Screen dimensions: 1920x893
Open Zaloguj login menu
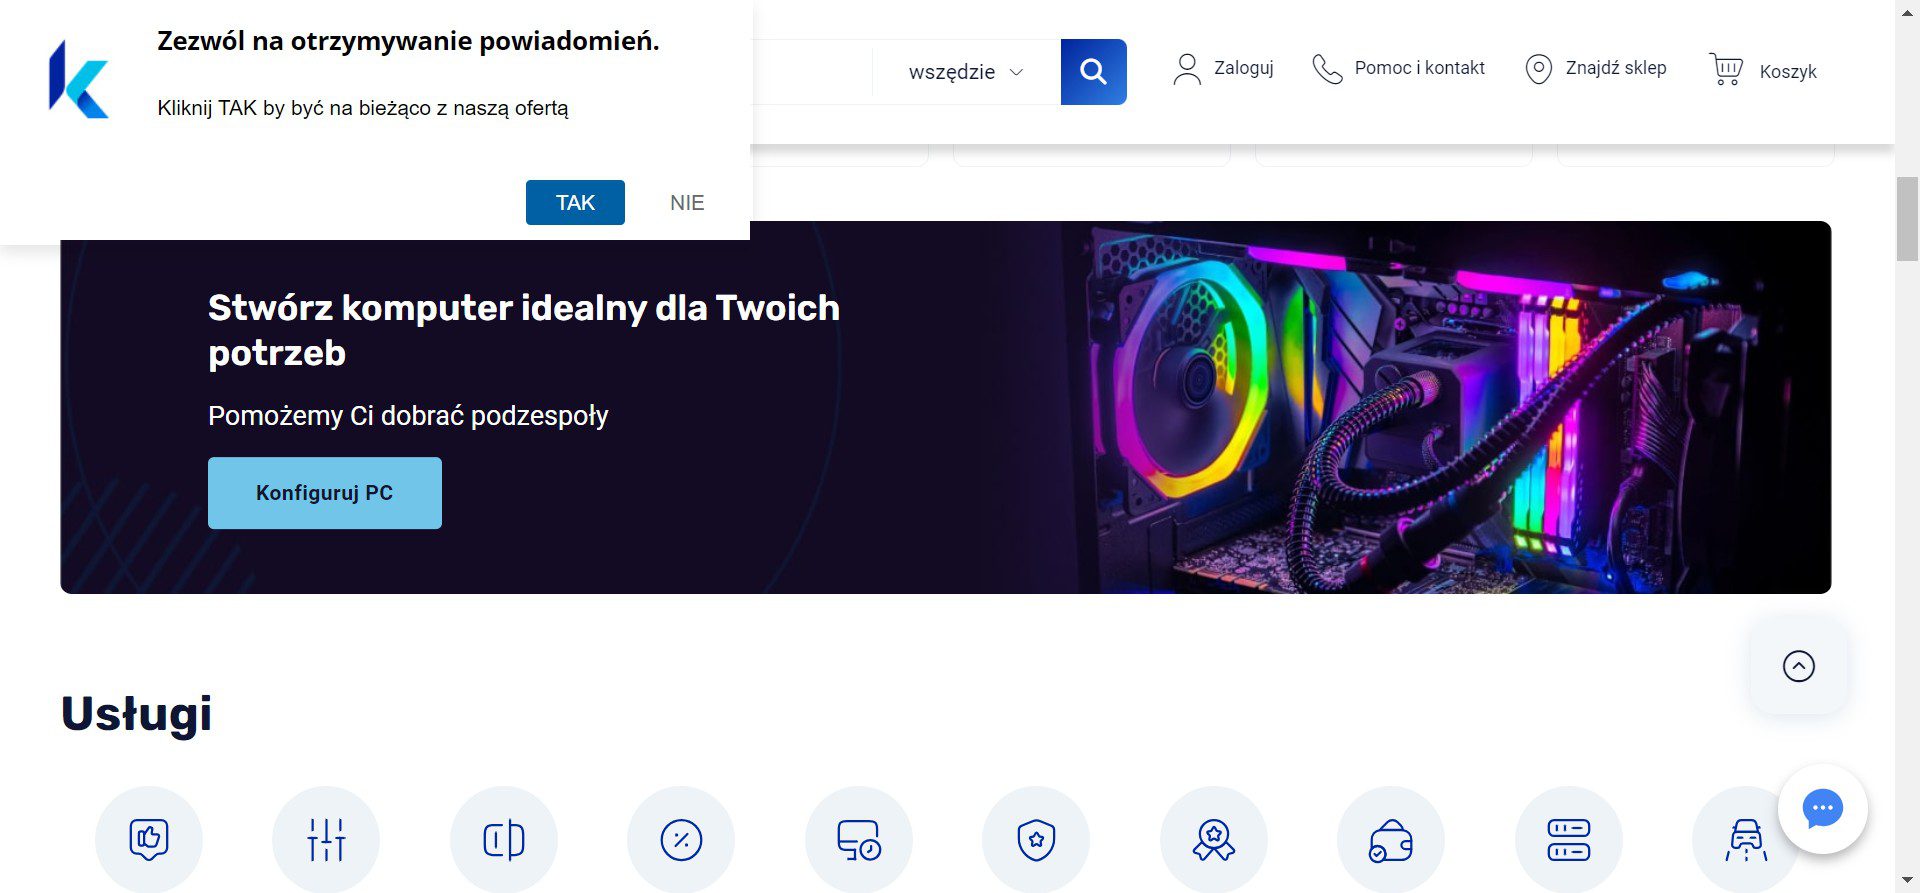coord(1224,68)
